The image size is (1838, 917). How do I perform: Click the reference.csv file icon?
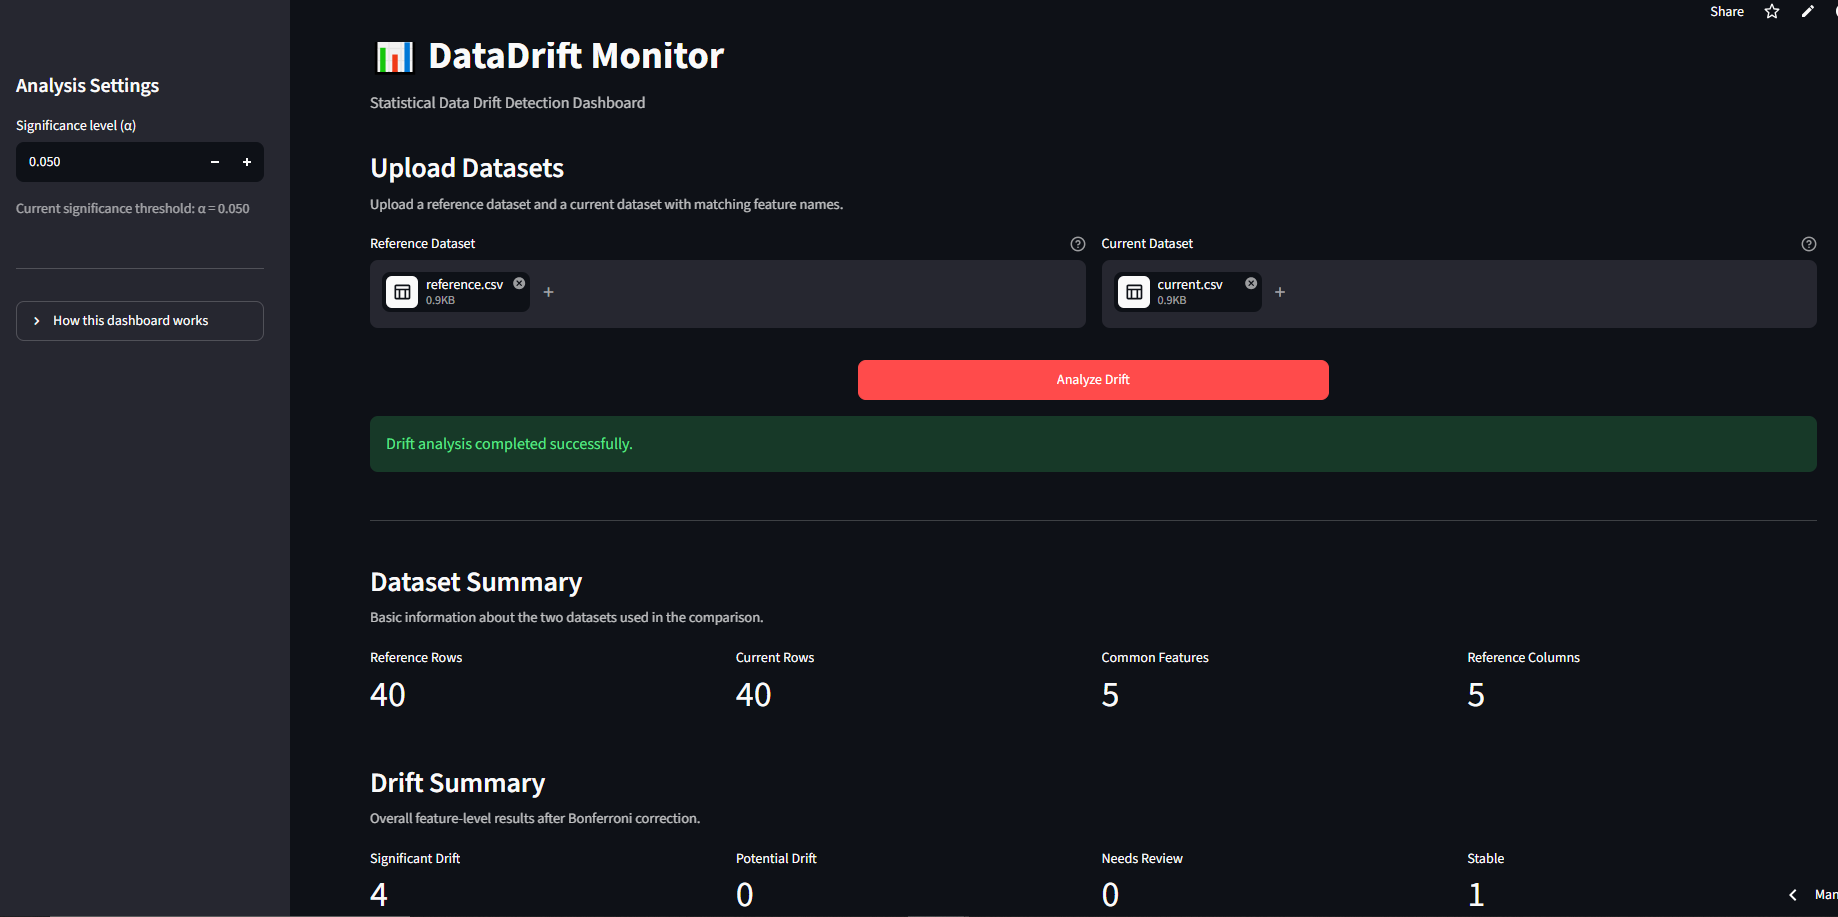coord(402,292)
